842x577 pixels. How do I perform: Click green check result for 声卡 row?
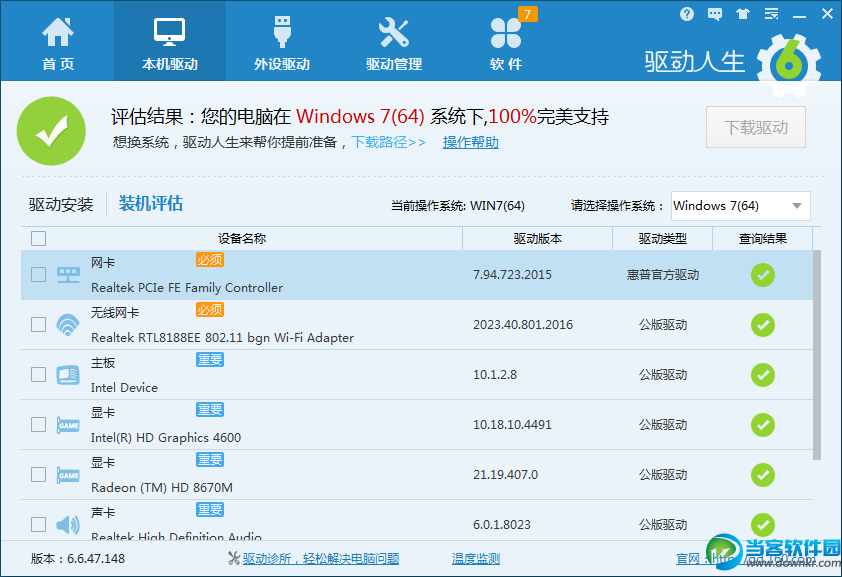pos(763,524)
